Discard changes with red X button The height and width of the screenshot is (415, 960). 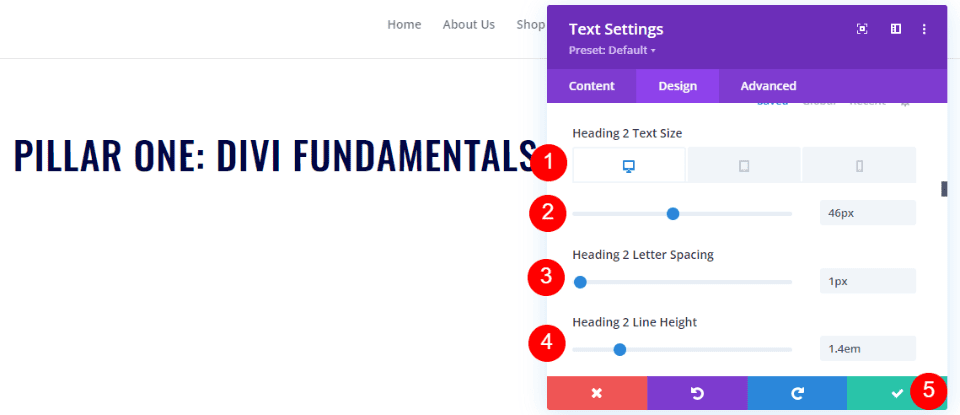point(597,393)
